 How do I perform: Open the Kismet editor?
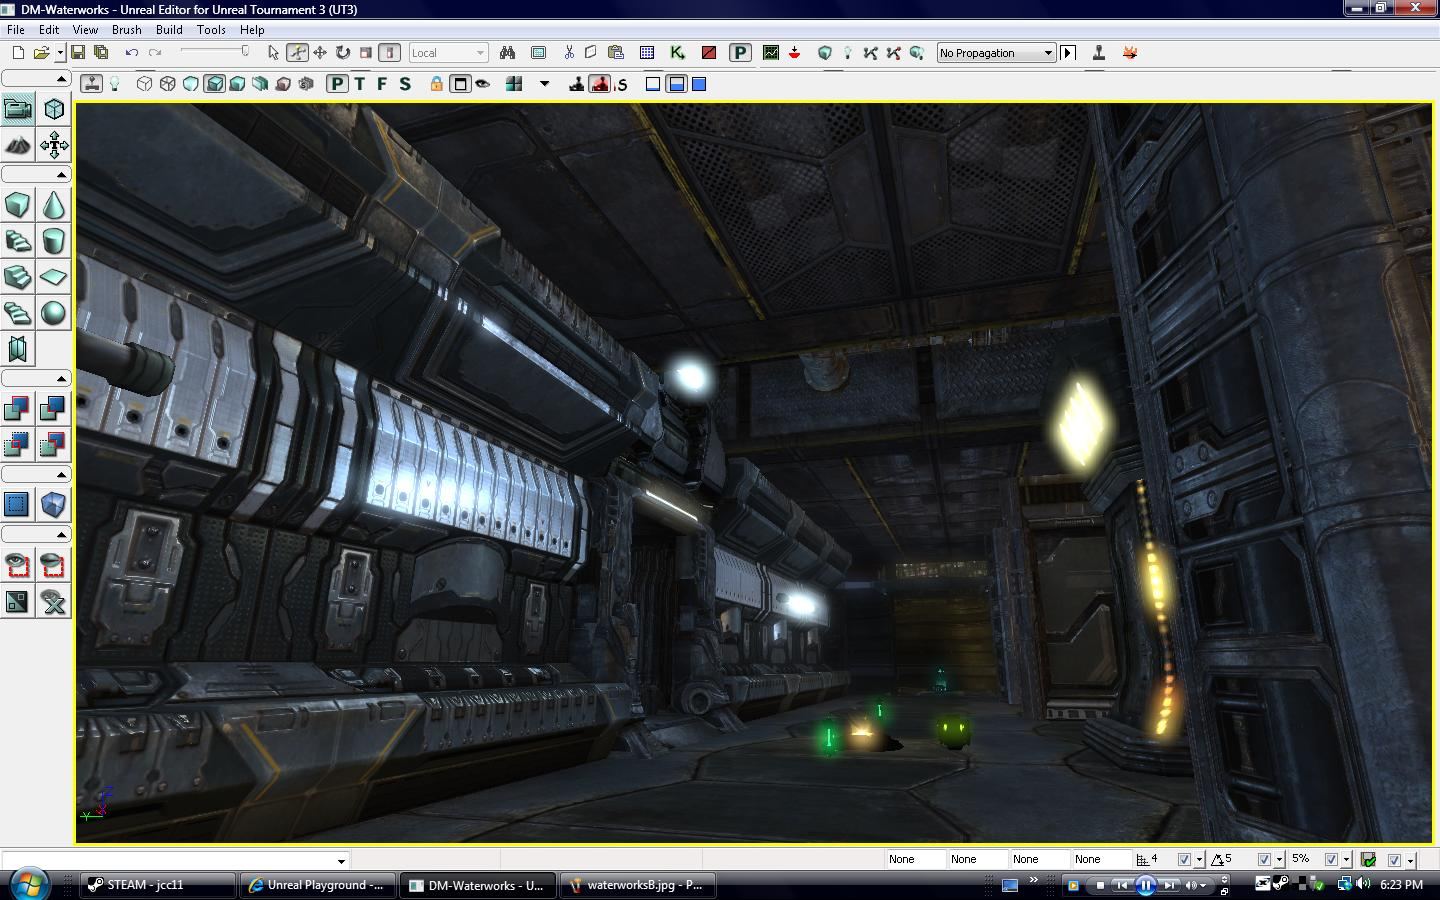pos(675,52)
